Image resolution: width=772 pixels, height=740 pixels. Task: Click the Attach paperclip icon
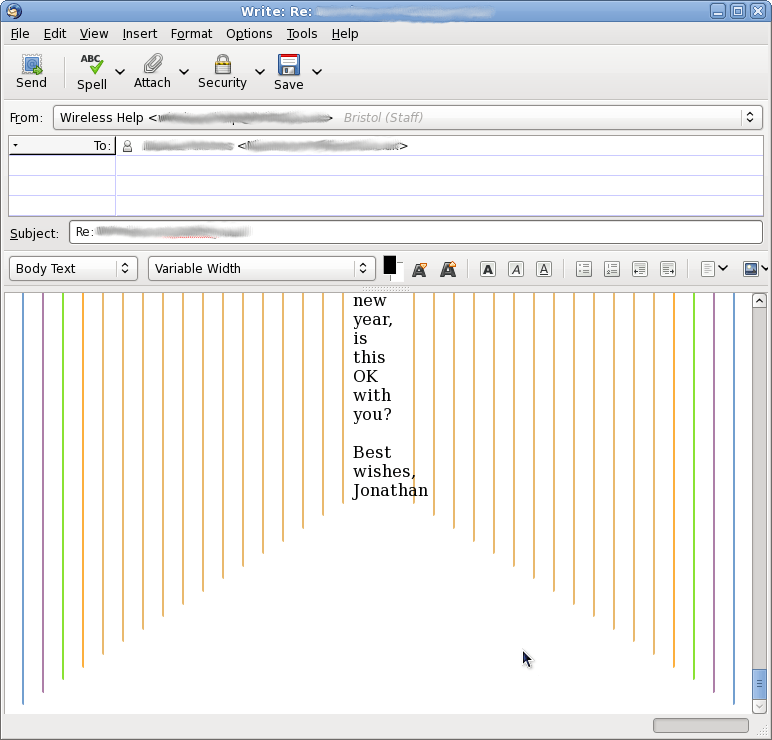[152, 66]
